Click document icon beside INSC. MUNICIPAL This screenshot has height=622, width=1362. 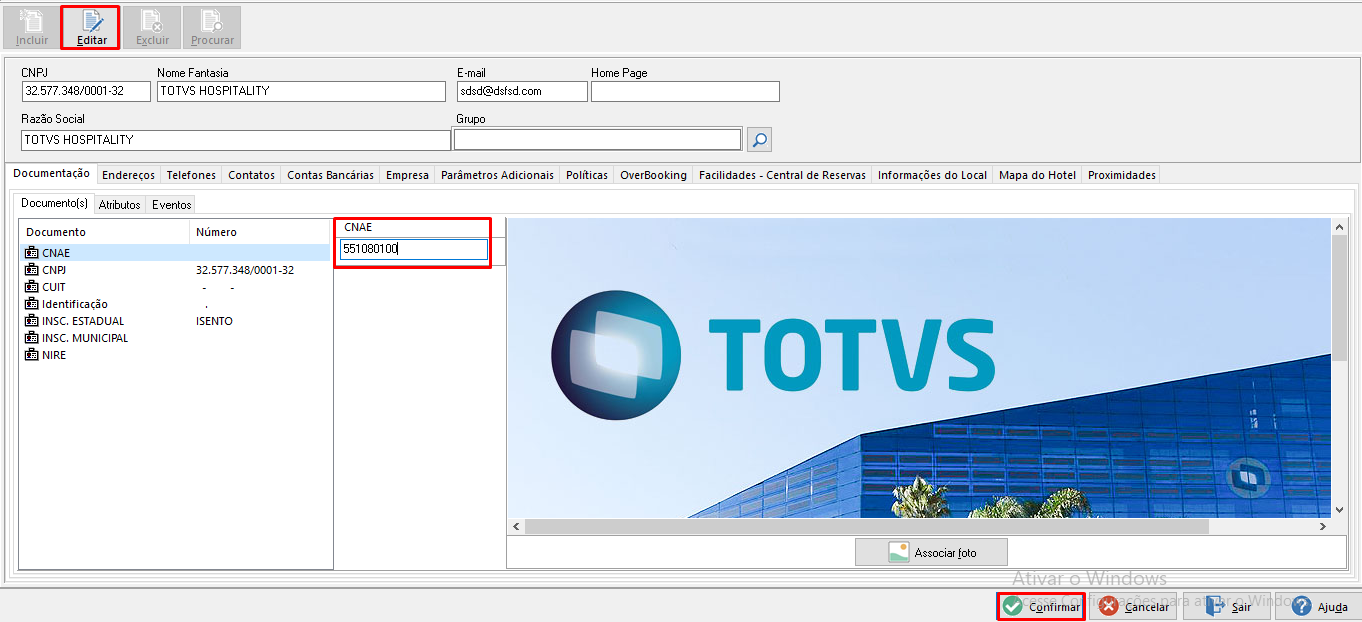(31, 338)
